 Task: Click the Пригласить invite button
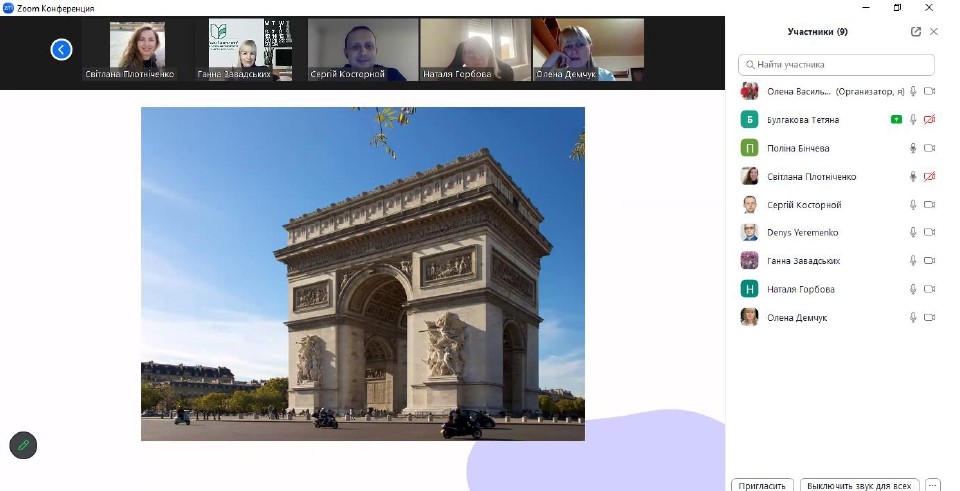[x=762, y=485]
